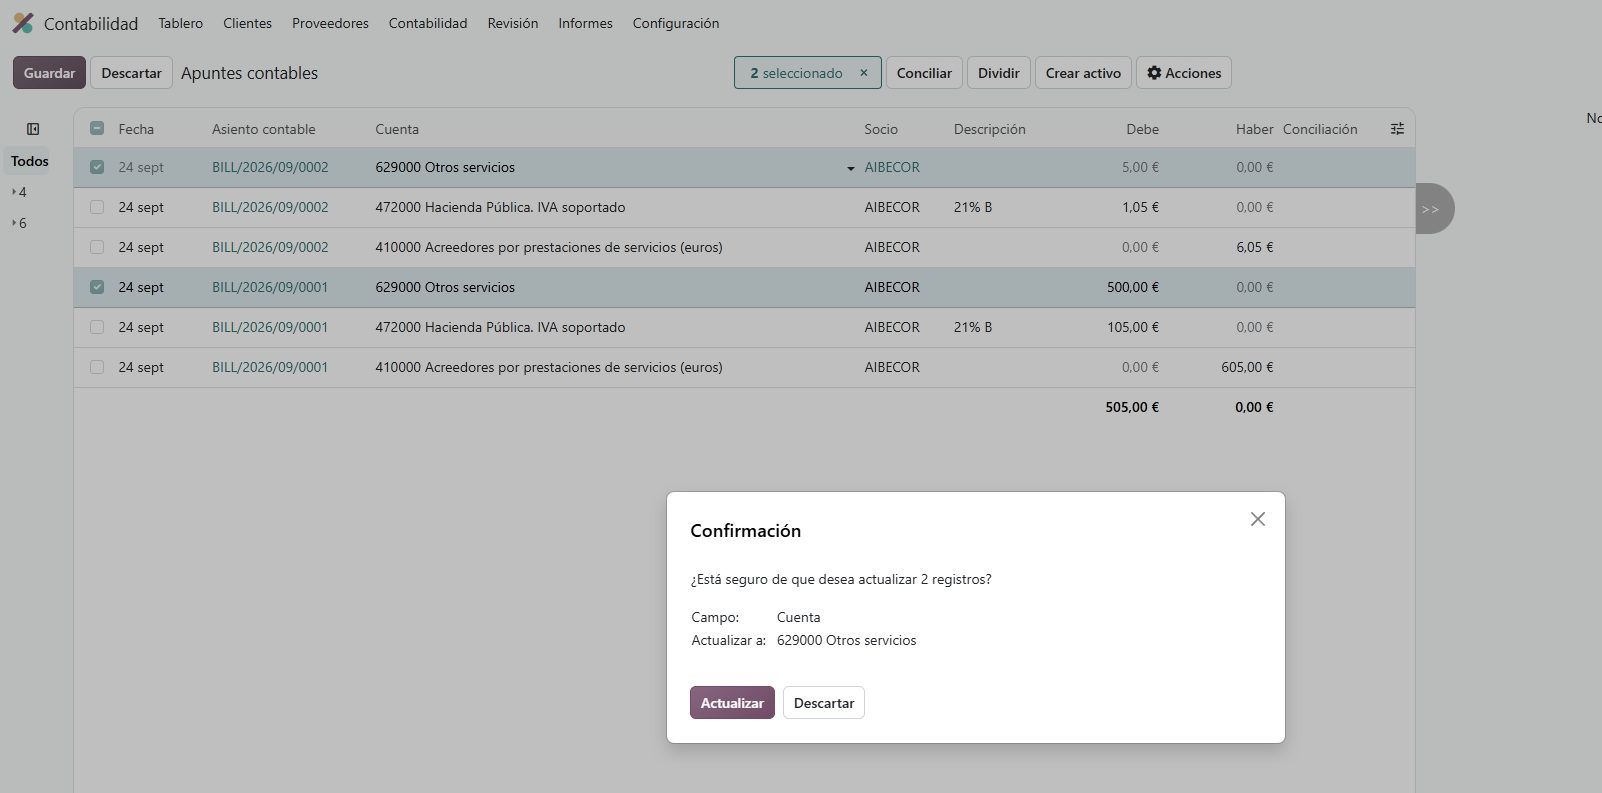Click the Contabilidad app name in navbar
1602x793 pixels.
[91, 23]
